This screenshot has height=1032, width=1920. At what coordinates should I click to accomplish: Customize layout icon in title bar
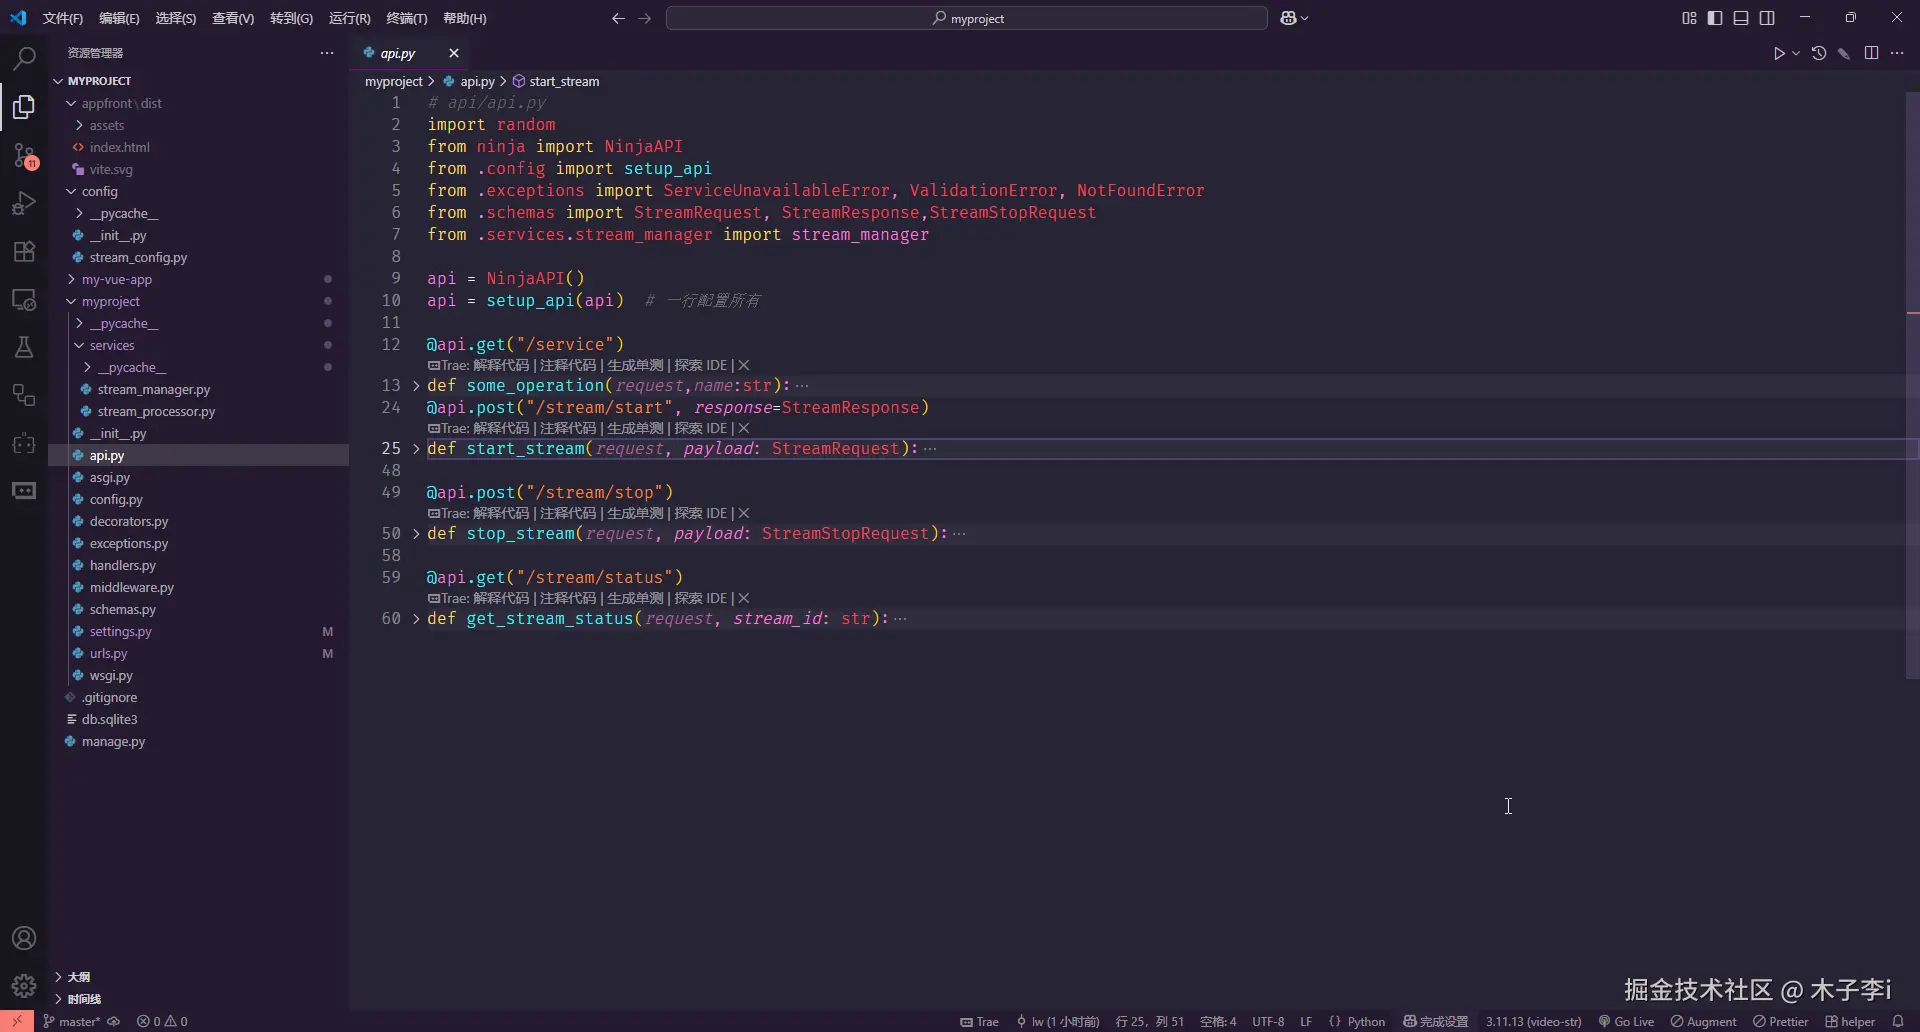pos(1689,18)
